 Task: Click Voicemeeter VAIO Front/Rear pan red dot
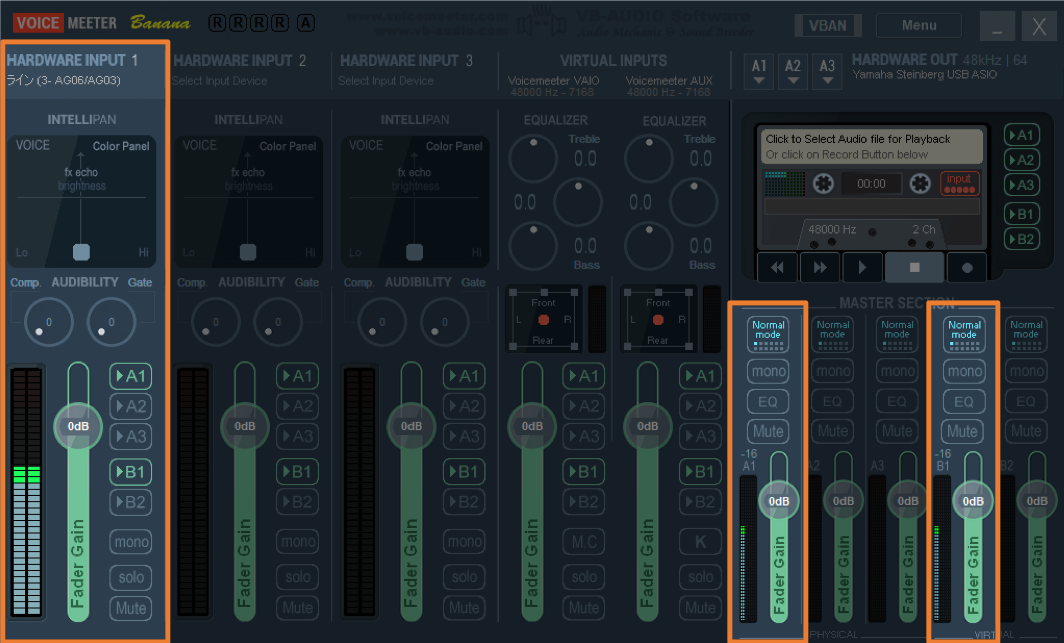(543, 319)
